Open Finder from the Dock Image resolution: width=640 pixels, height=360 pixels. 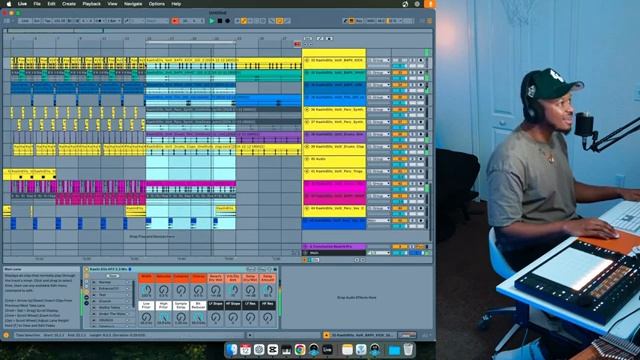pos(232,350)
